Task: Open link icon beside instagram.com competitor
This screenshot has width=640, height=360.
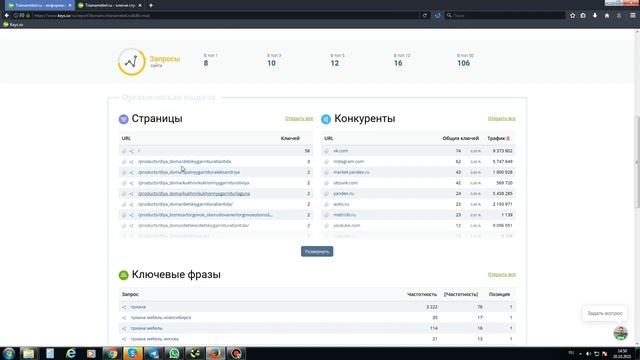Action: click(327, 162)
